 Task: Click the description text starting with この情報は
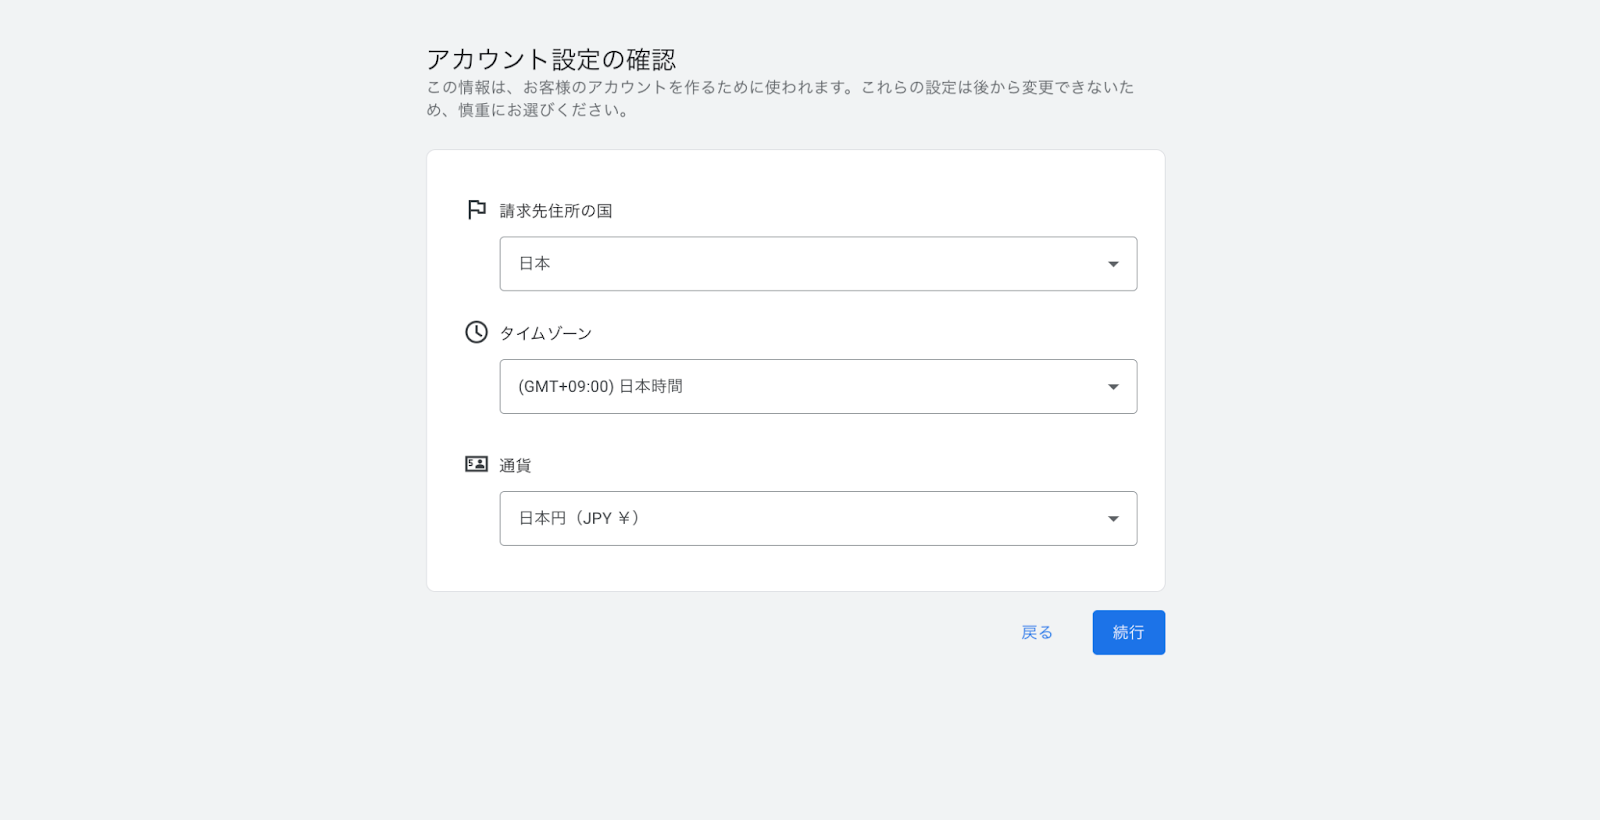tap(780, 98)
